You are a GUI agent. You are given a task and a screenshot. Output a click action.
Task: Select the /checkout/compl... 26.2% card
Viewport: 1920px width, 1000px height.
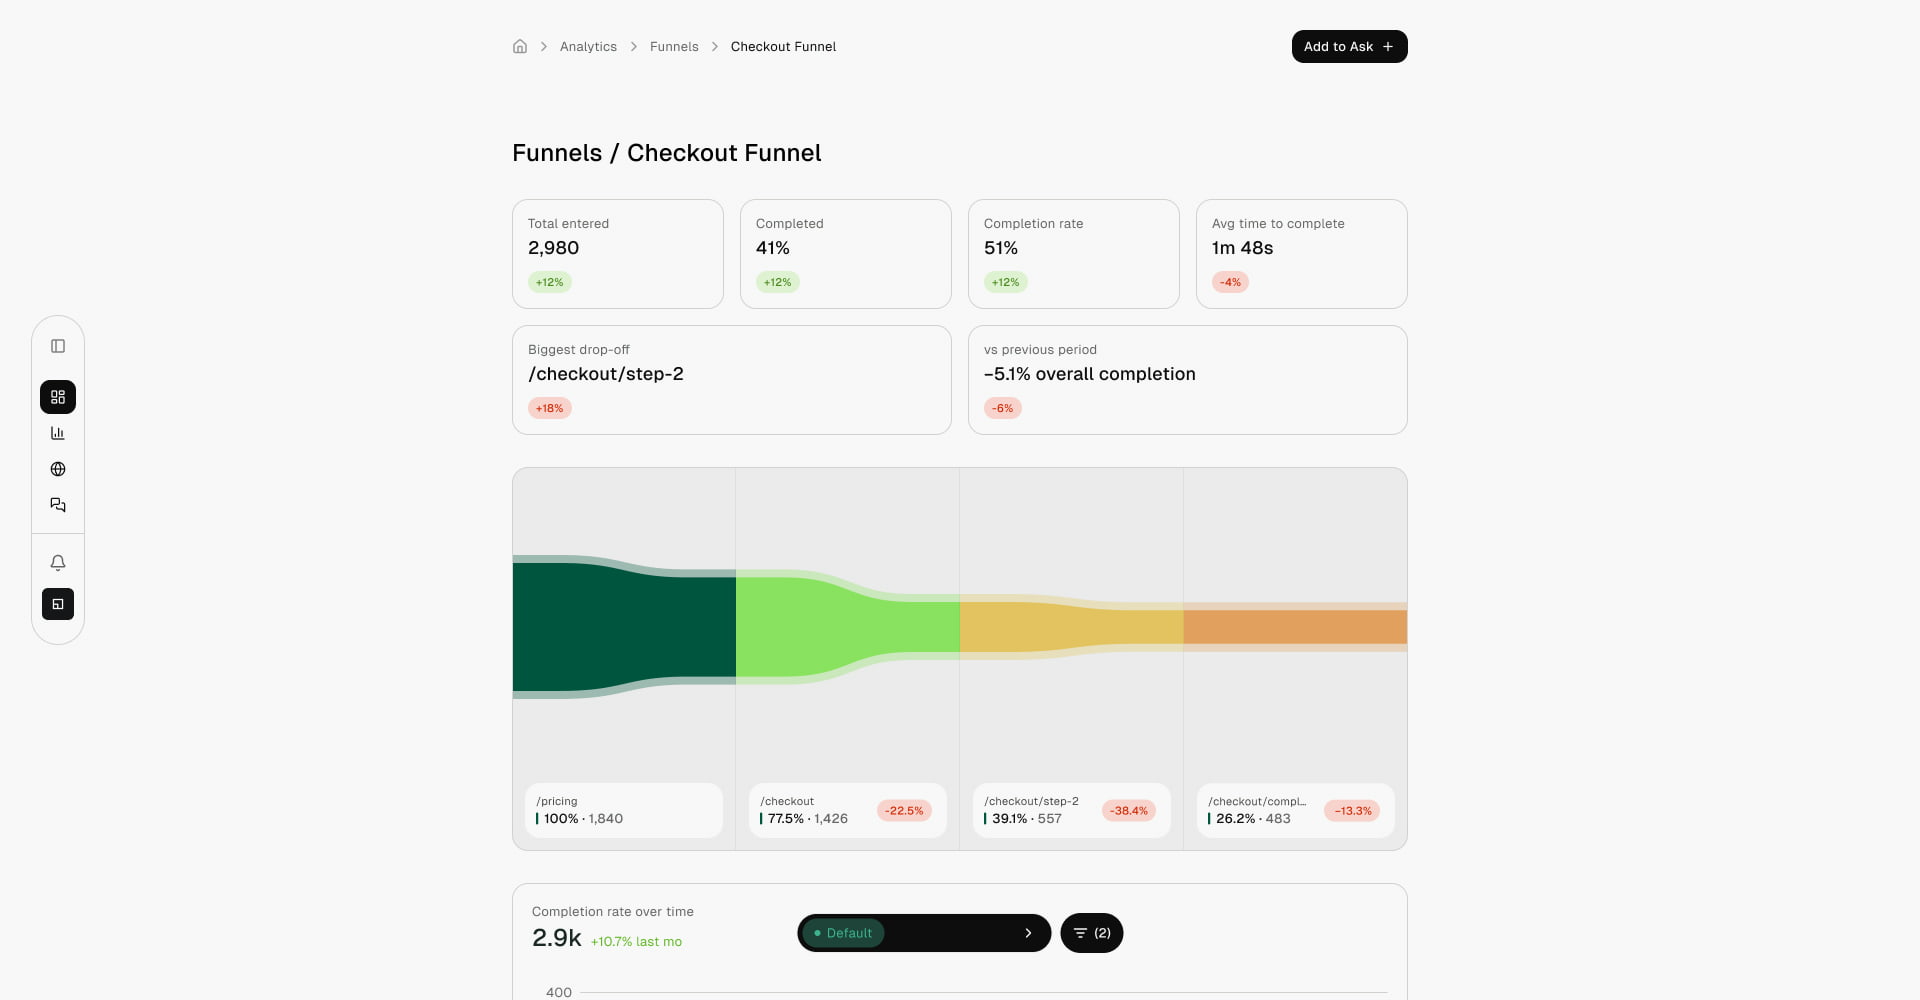click(1296, 810)
